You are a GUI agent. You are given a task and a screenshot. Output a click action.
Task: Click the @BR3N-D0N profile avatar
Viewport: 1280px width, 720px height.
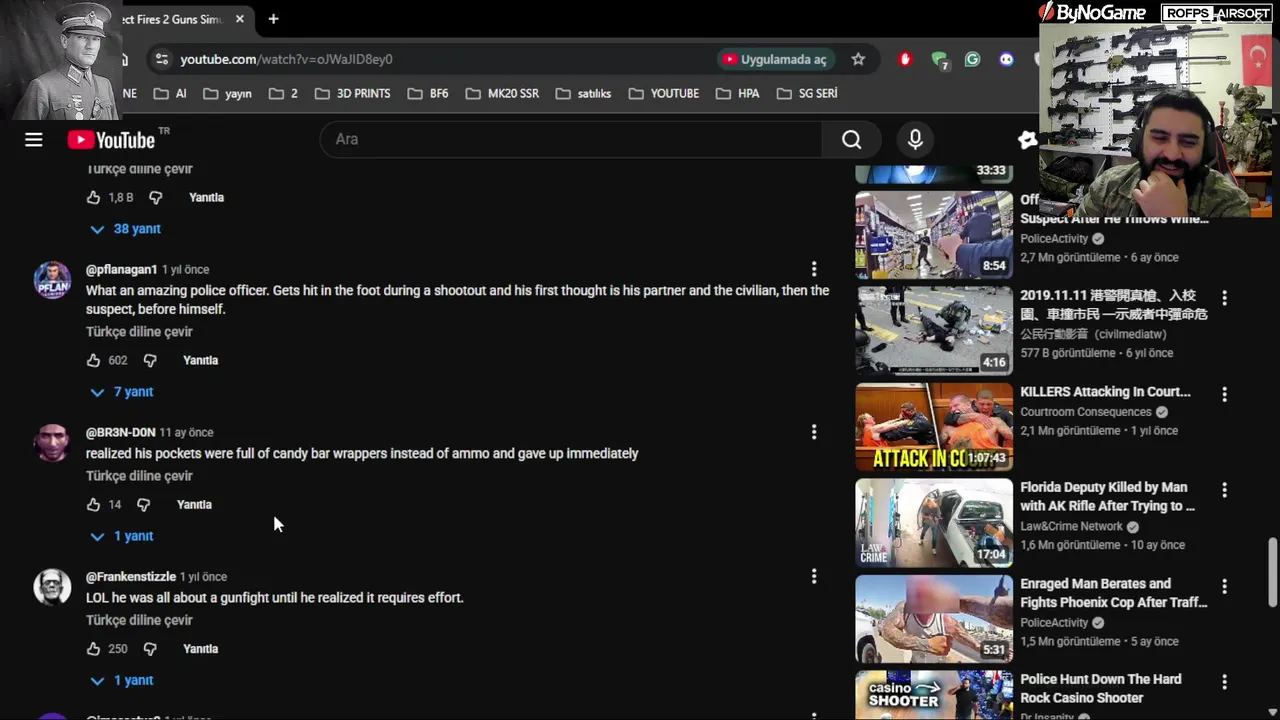click(52, 443)
